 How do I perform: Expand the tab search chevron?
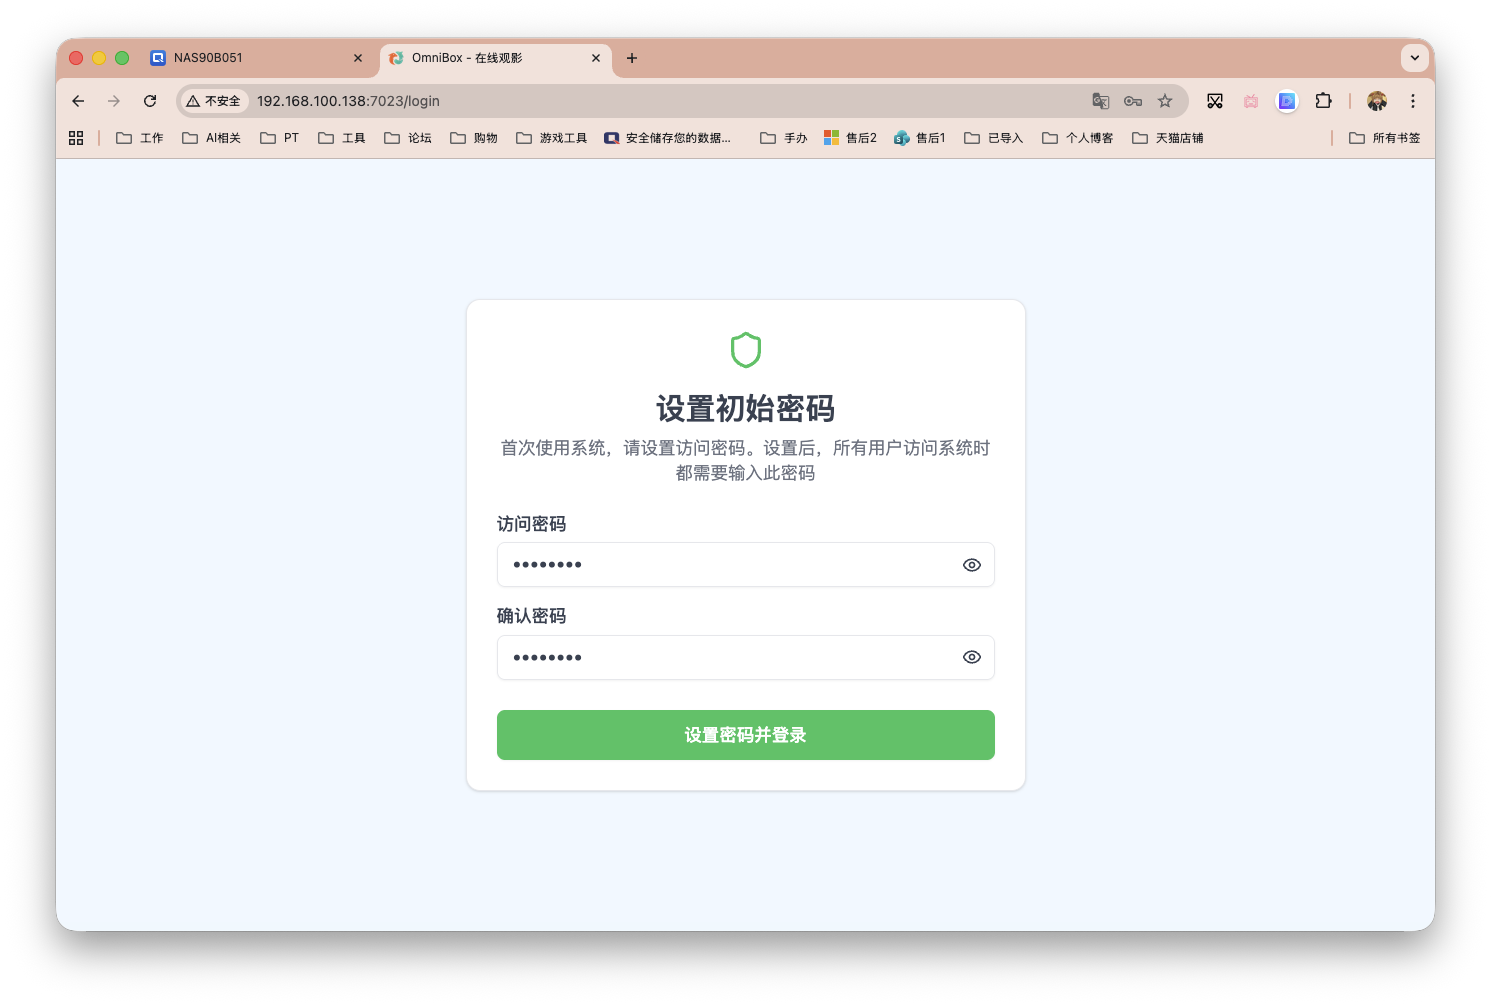1415,58
